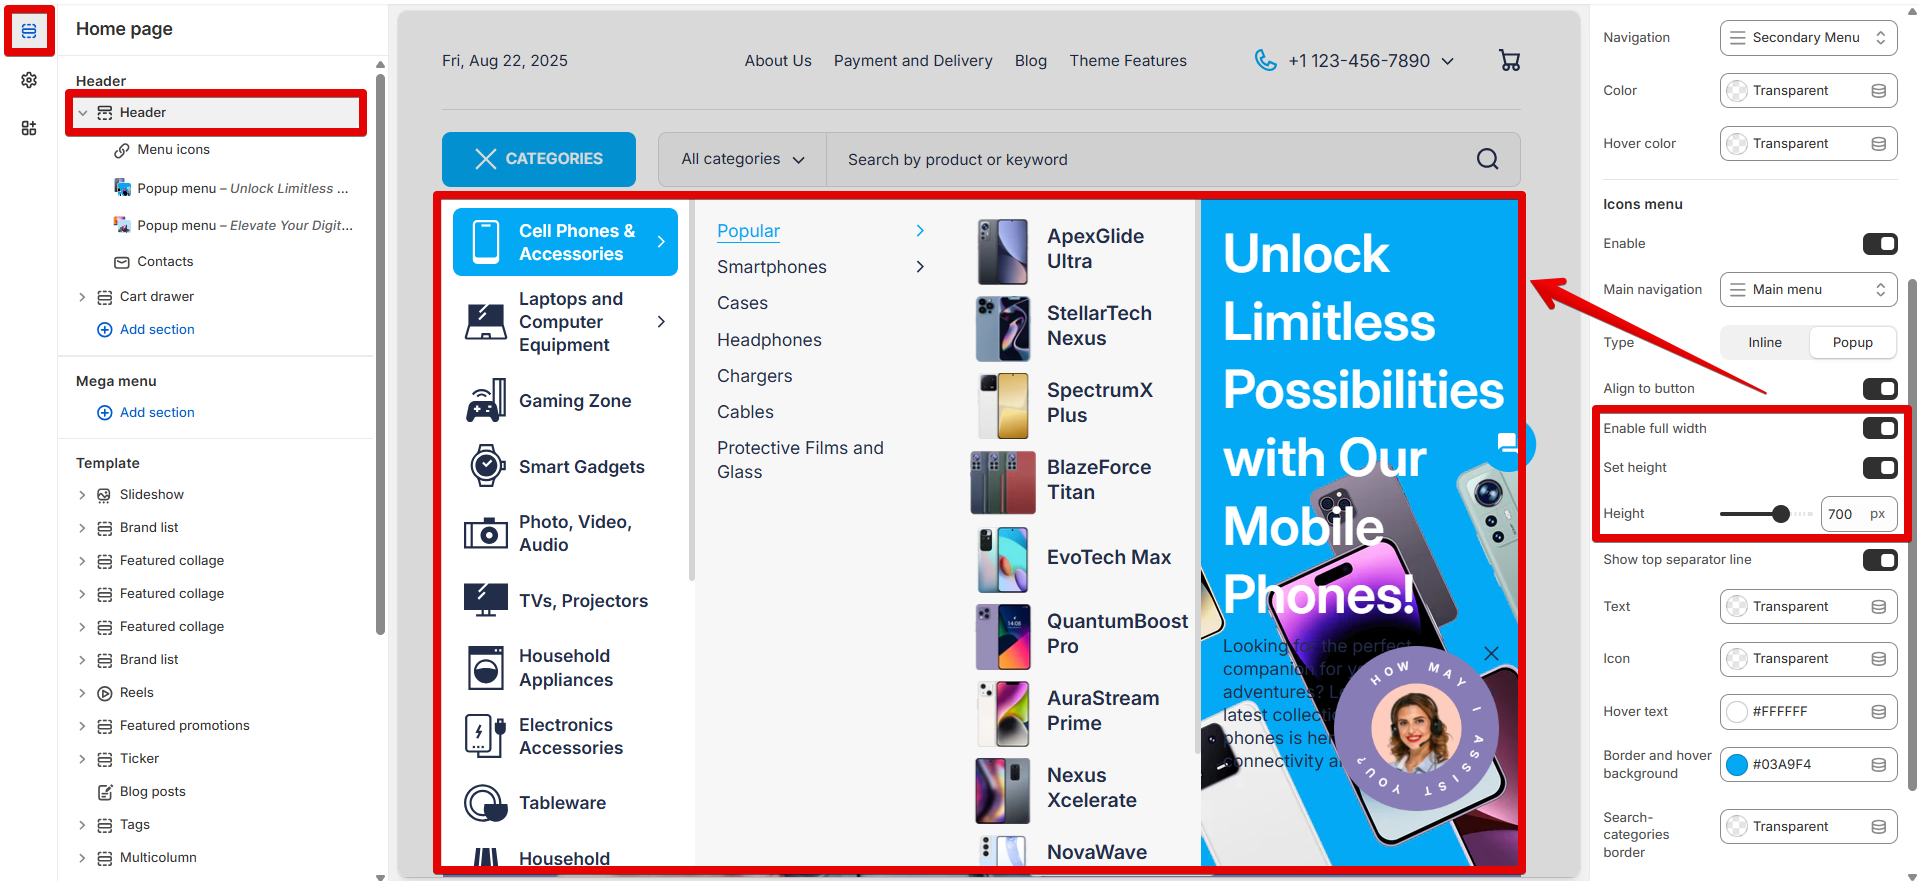The height and width of the screenshot is (881, 1919).
Task: Click the Gaming Zone category icon
Action: [x=486, y=402]
